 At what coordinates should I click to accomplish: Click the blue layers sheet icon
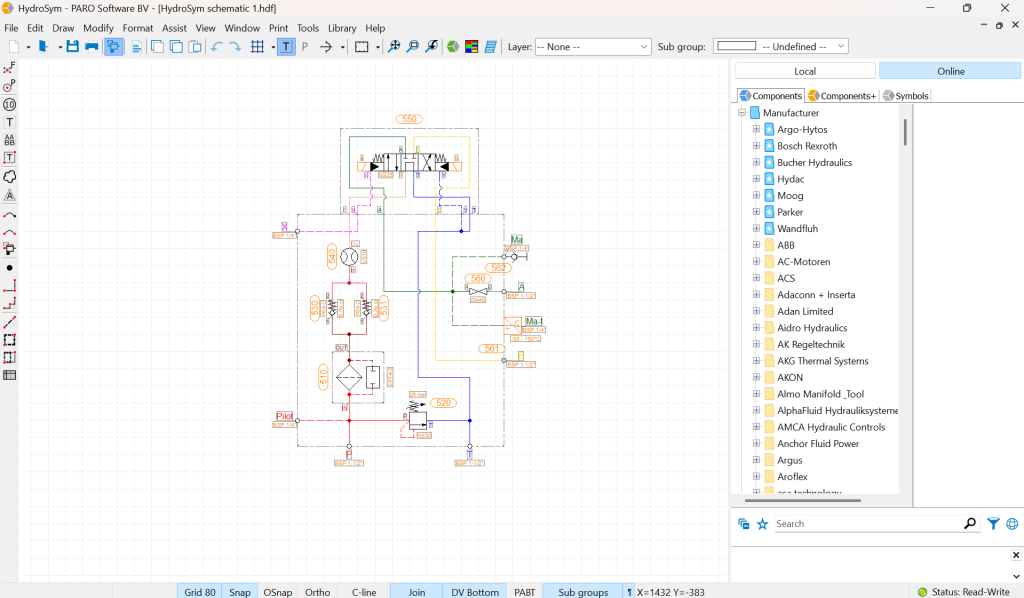[x=490, y=46]
